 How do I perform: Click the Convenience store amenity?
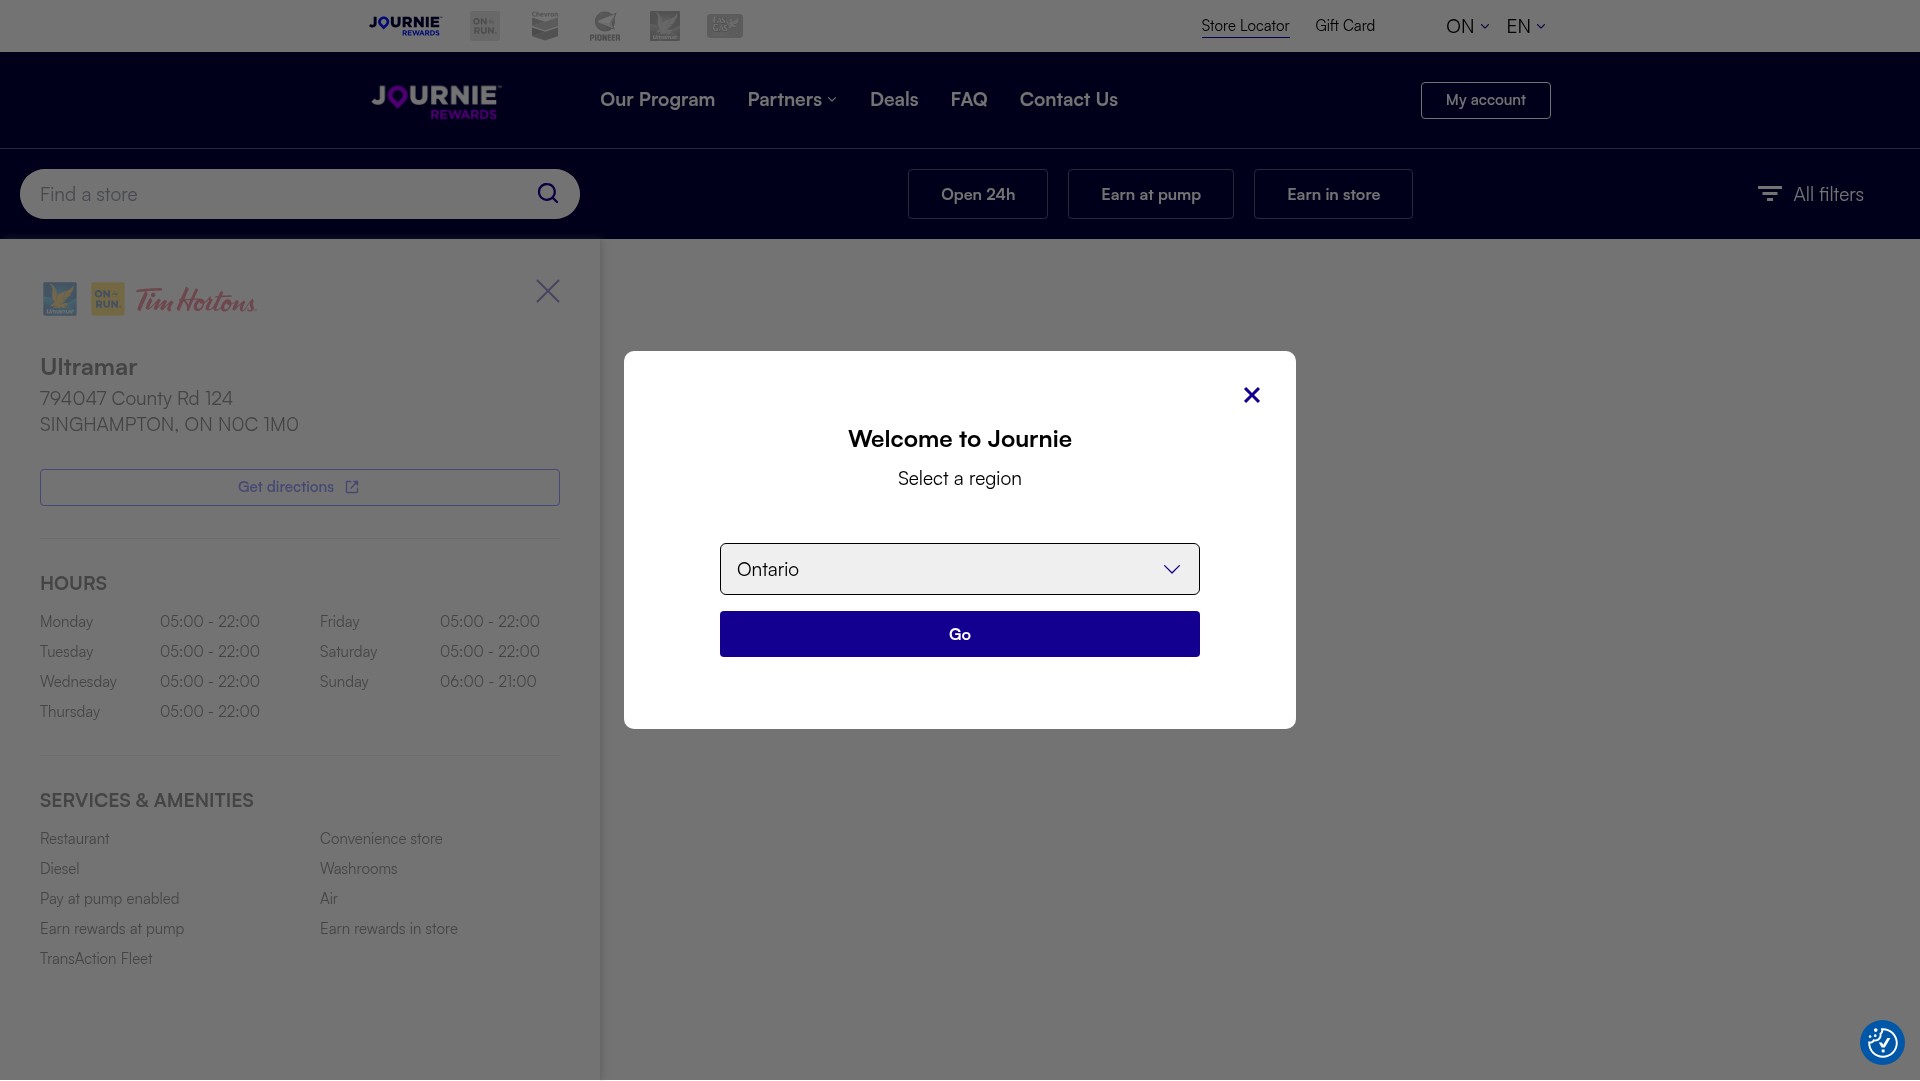(x=381, y=839)
